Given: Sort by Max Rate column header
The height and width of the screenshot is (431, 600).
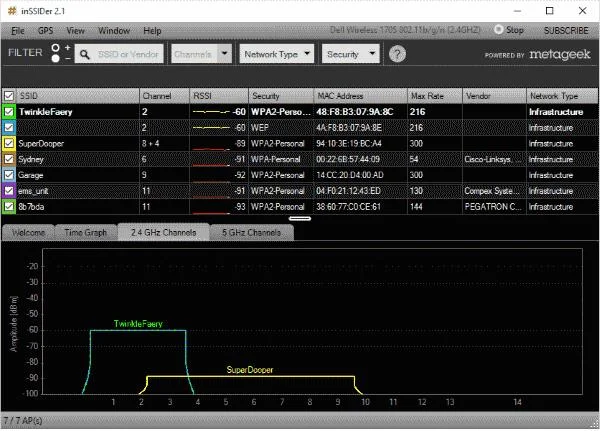Looking at the screenshot, I should pyautogui.click(x=435, y=96).
